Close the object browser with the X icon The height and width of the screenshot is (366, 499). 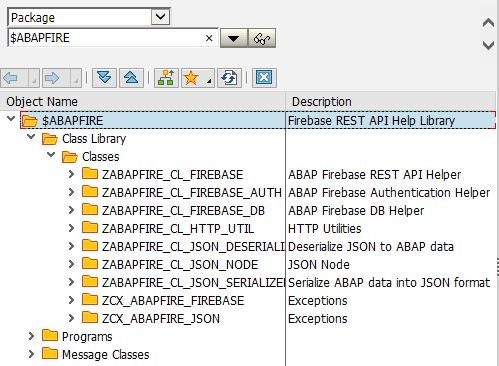[264, 78]
